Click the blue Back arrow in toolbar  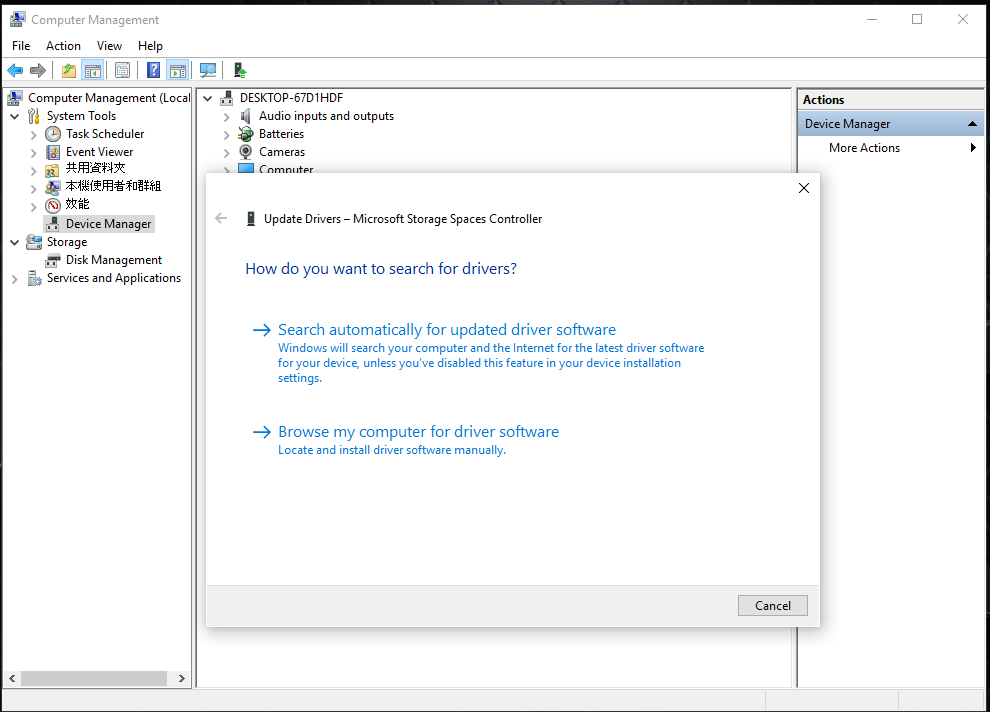(15, 70)
